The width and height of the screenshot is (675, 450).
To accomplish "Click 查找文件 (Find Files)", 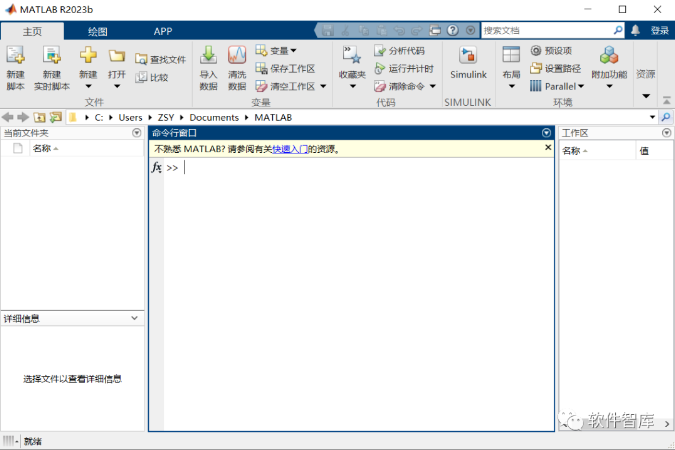I will point(161,59).
